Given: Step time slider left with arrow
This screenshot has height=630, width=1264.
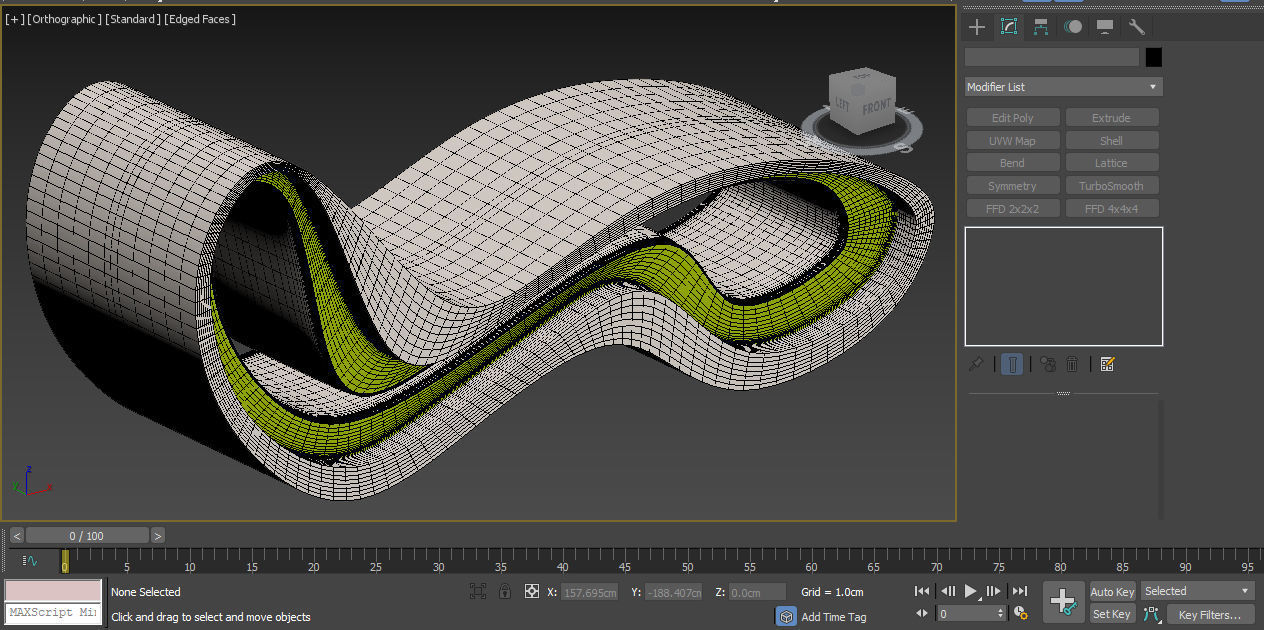Looking at the screenshot, I should pos(16,536).
